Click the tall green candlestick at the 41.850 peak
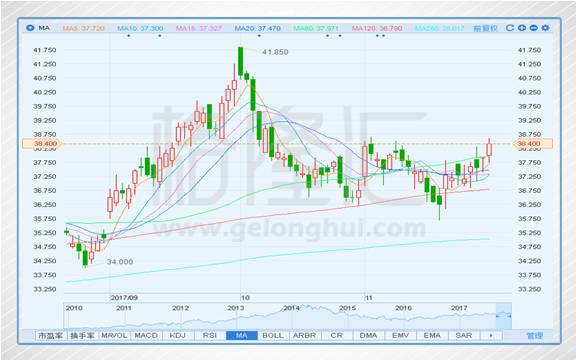 [240, 61]
